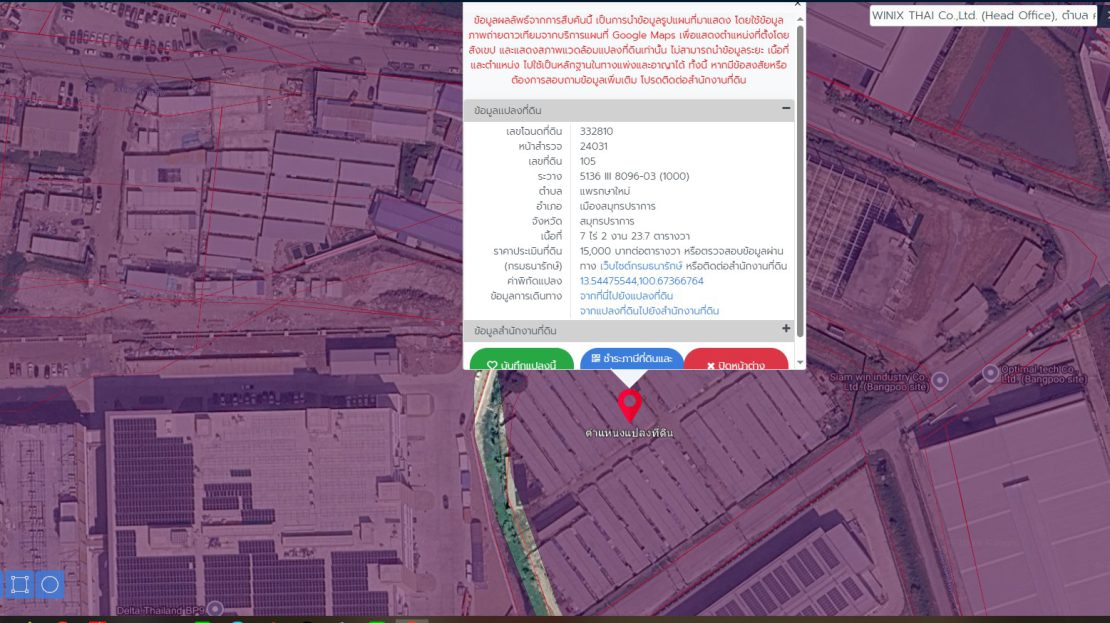Select the rectangle drawing tool

coord(19,585)
